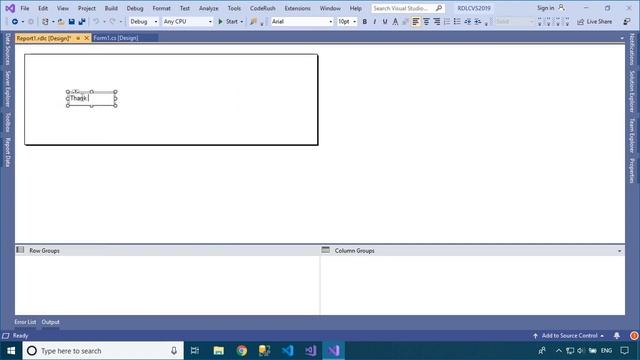
Task: Click the Windows taskbar search box
Action: [103, 351]
